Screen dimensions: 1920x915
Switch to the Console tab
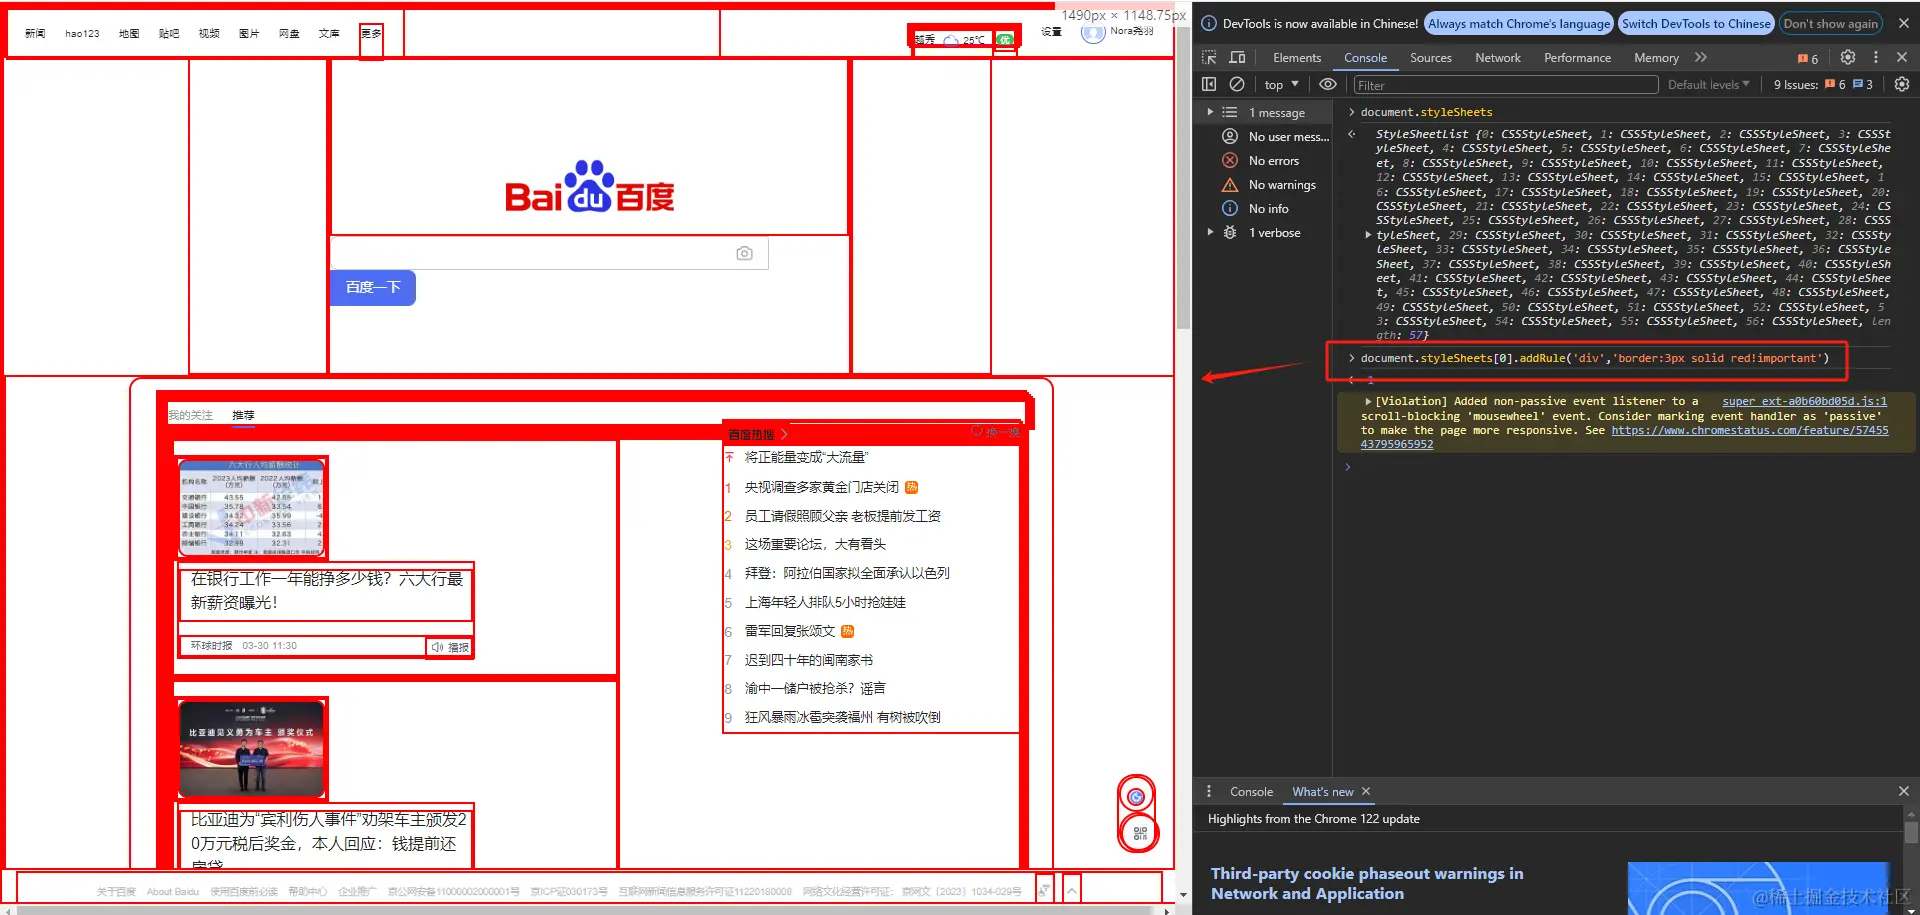coord(1365,58)
